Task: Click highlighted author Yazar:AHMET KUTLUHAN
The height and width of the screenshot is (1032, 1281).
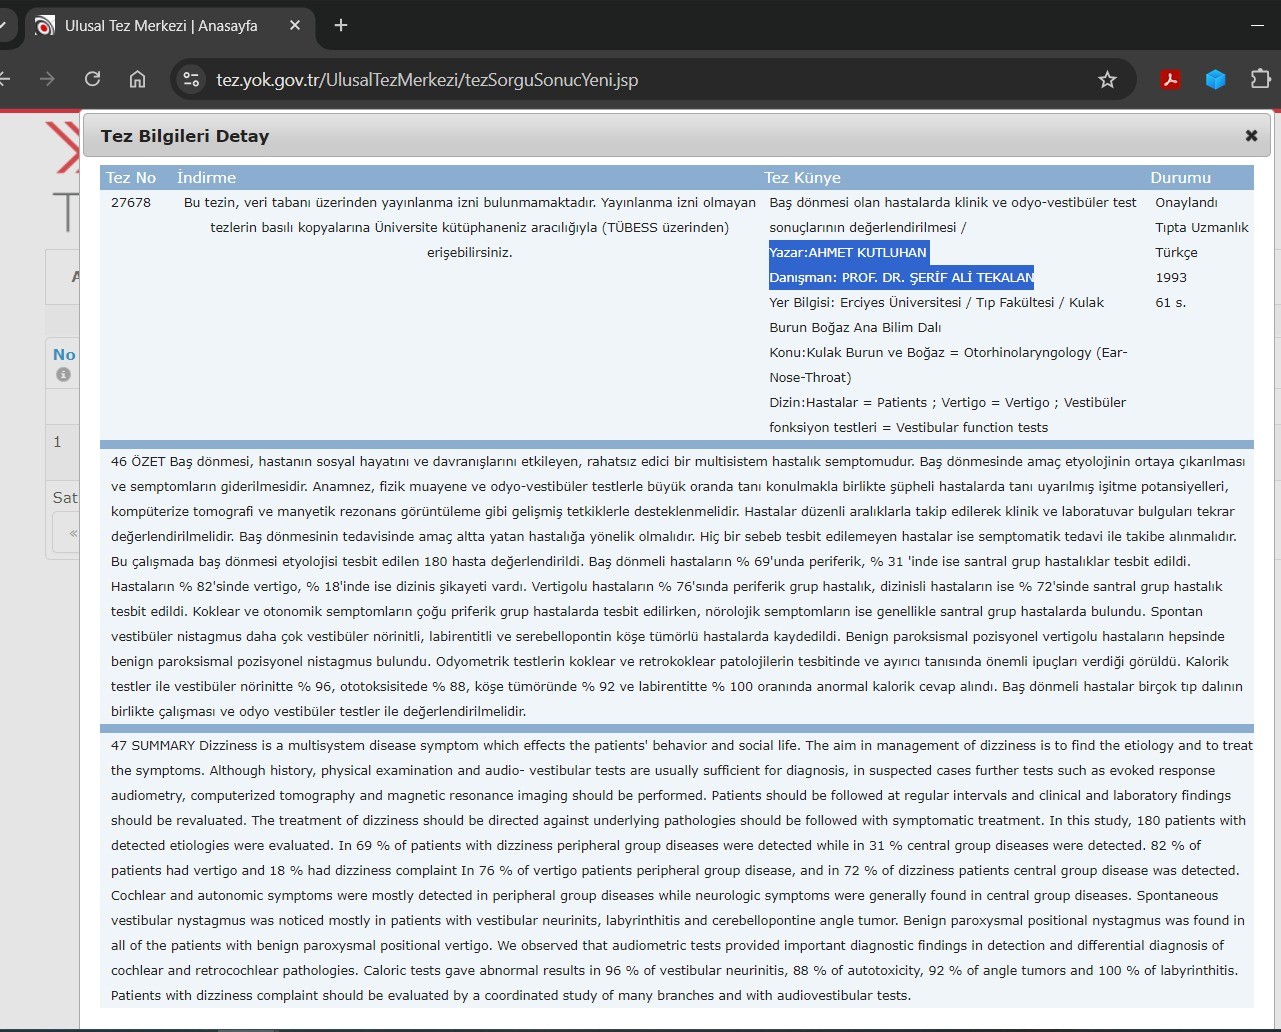Action: coord(848,252)
